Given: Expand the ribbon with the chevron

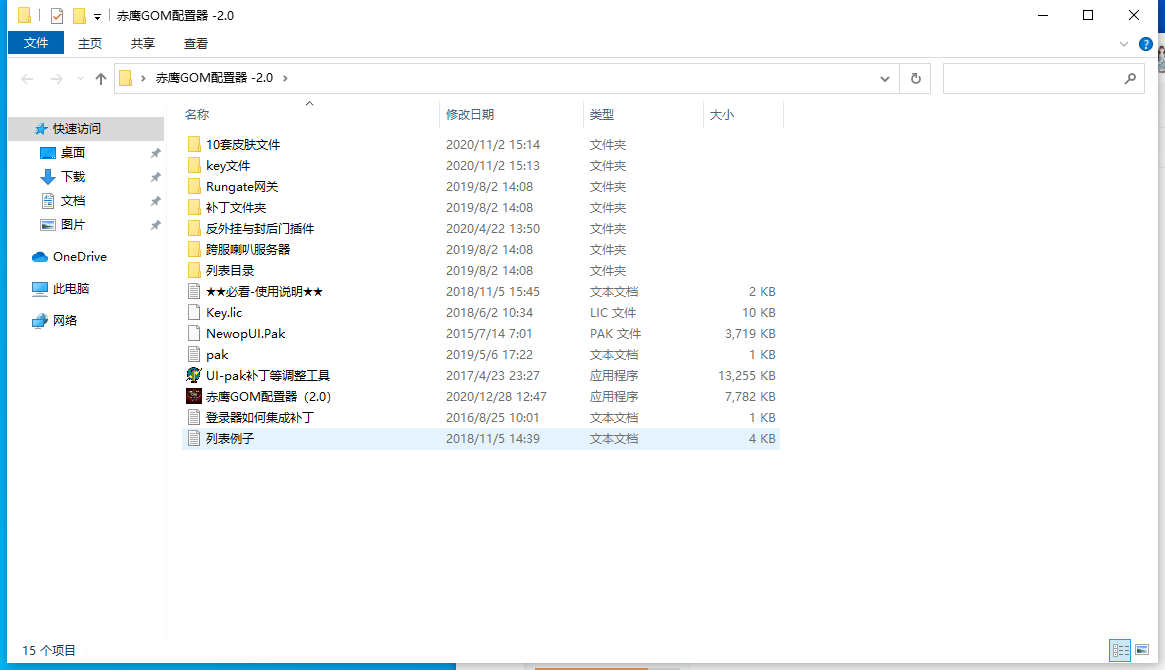Looking at the screenshot, I should point(1123,44).
